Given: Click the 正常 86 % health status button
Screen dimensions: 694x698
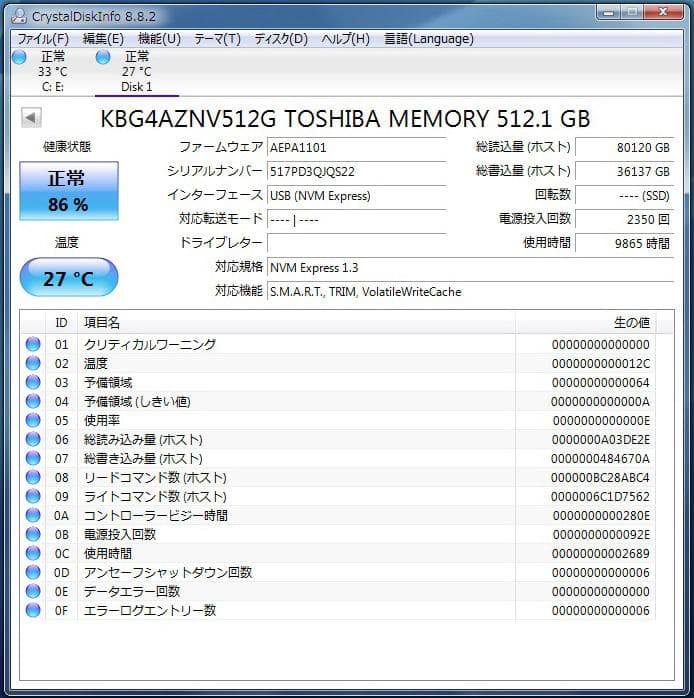Looking at the screenshot, I should coord(69,191).
